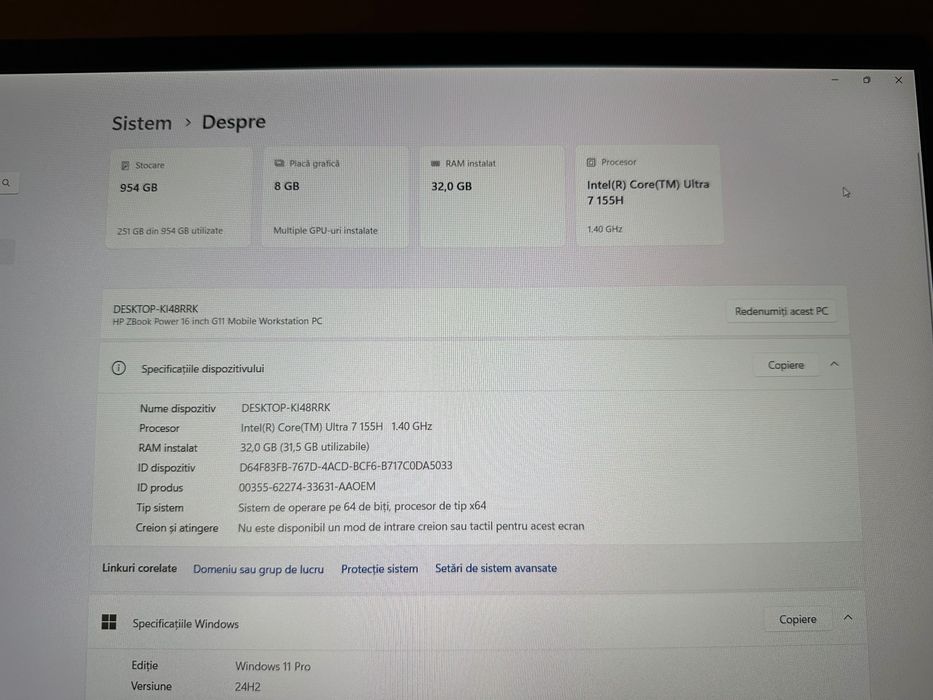The width and height of the screenshot is (933, 700).
Task: Click the Placă grafică card icon
Action: pos(279,163)
